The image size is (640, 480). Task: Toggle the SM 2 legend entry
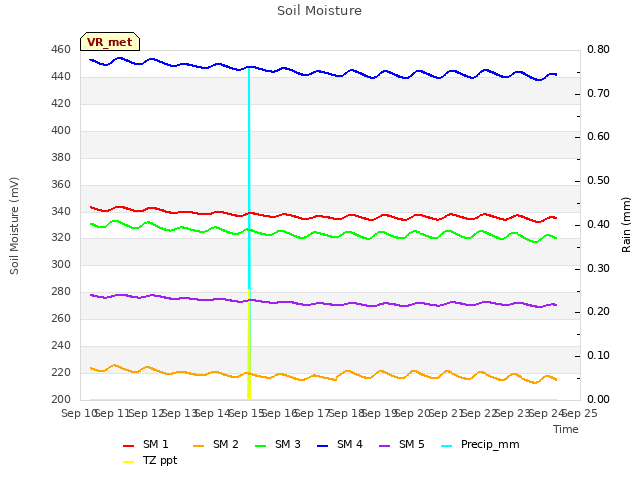pyautogui.click(x=216, y=444)
